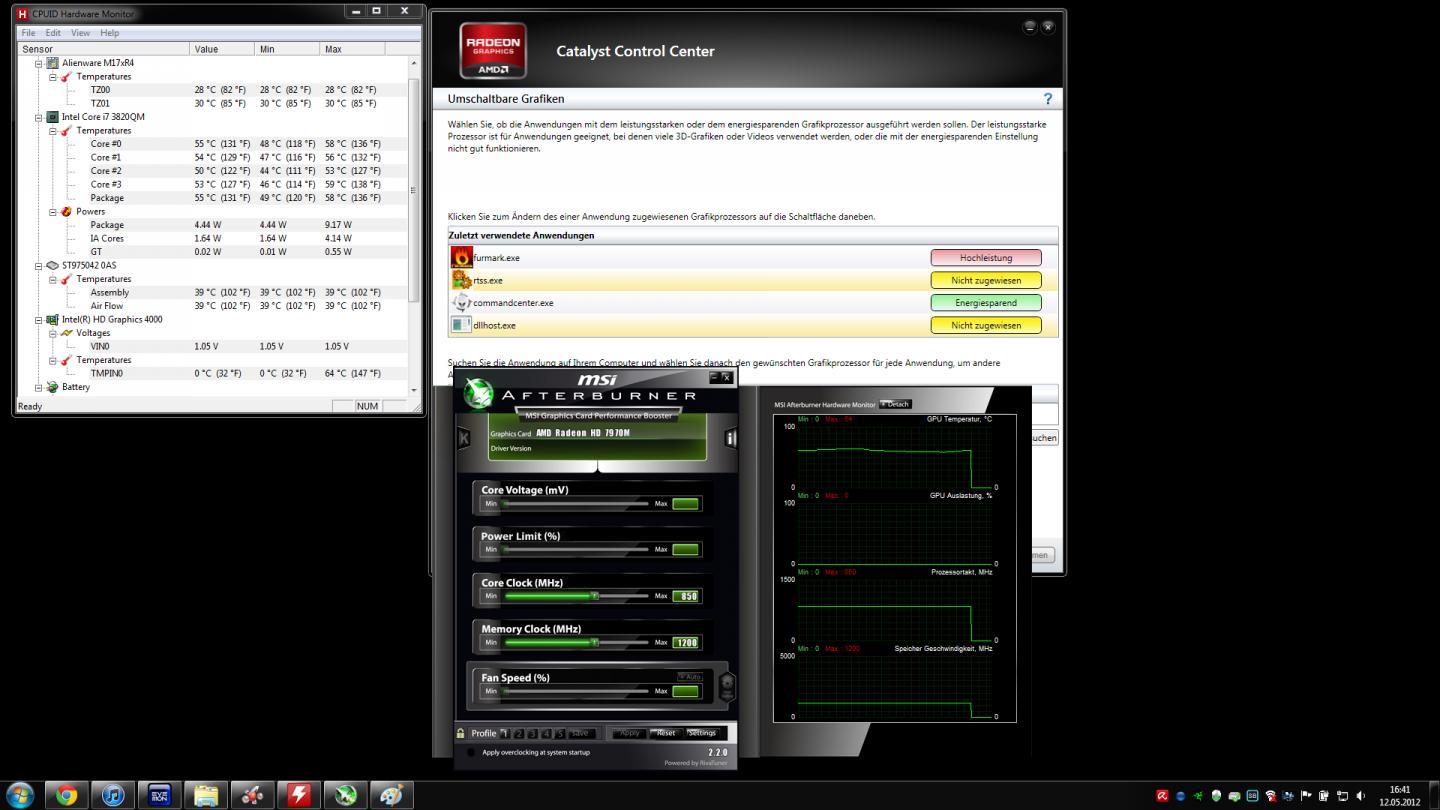Collapse the Alienware M17xR4 tree node
Image resolution: width=1440 pixels, height=810 pixels.
(39, 63)
